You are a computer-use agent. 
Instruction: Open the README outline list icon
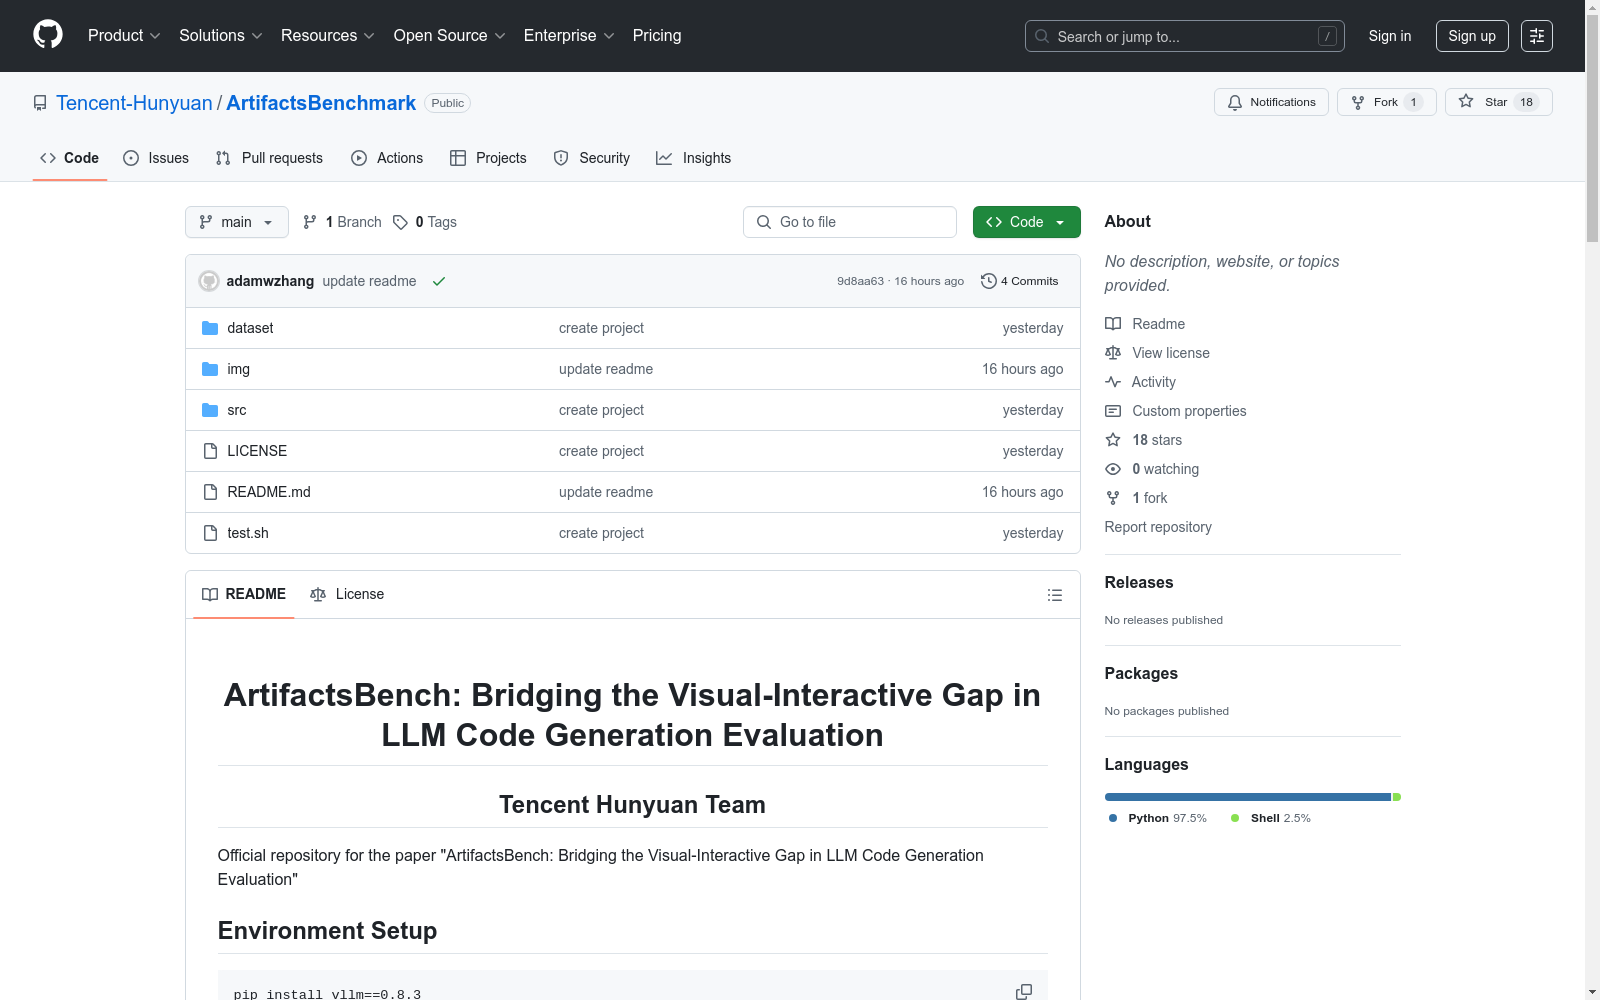(x=1054, y=595)
